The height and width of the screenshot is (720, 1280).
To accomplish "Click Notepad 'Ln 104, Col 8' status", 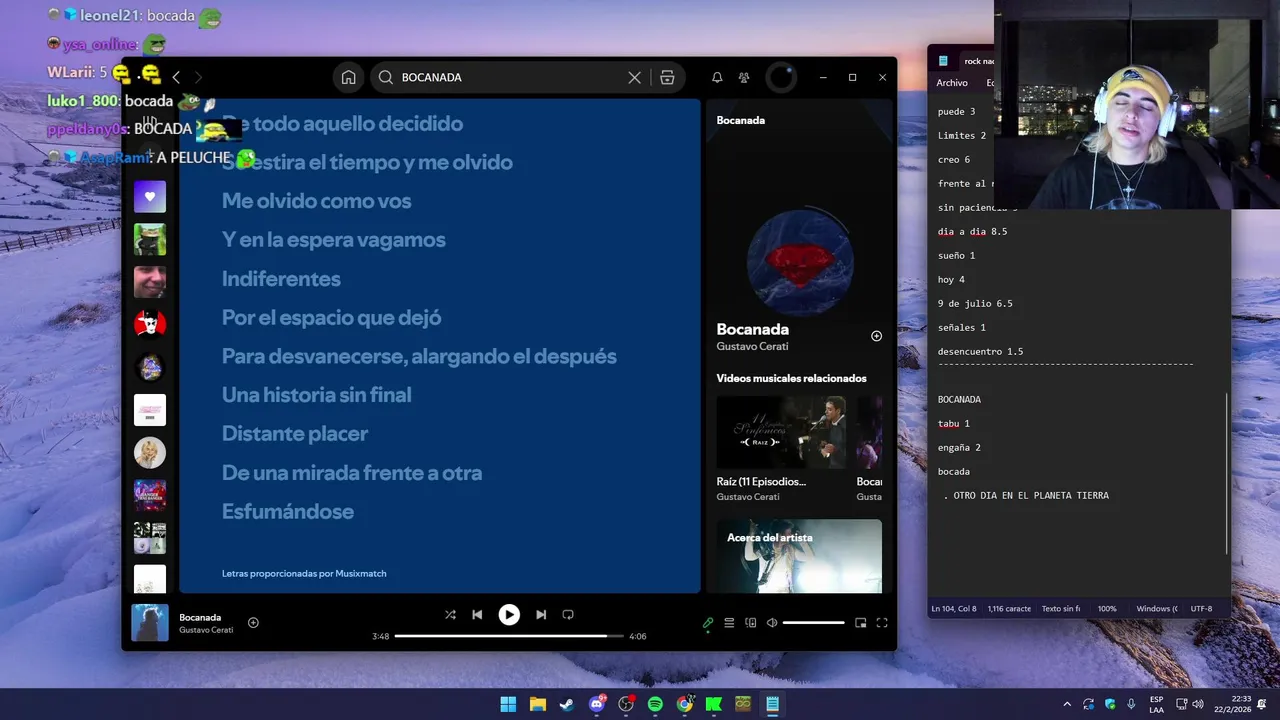I will pos(954,609).
